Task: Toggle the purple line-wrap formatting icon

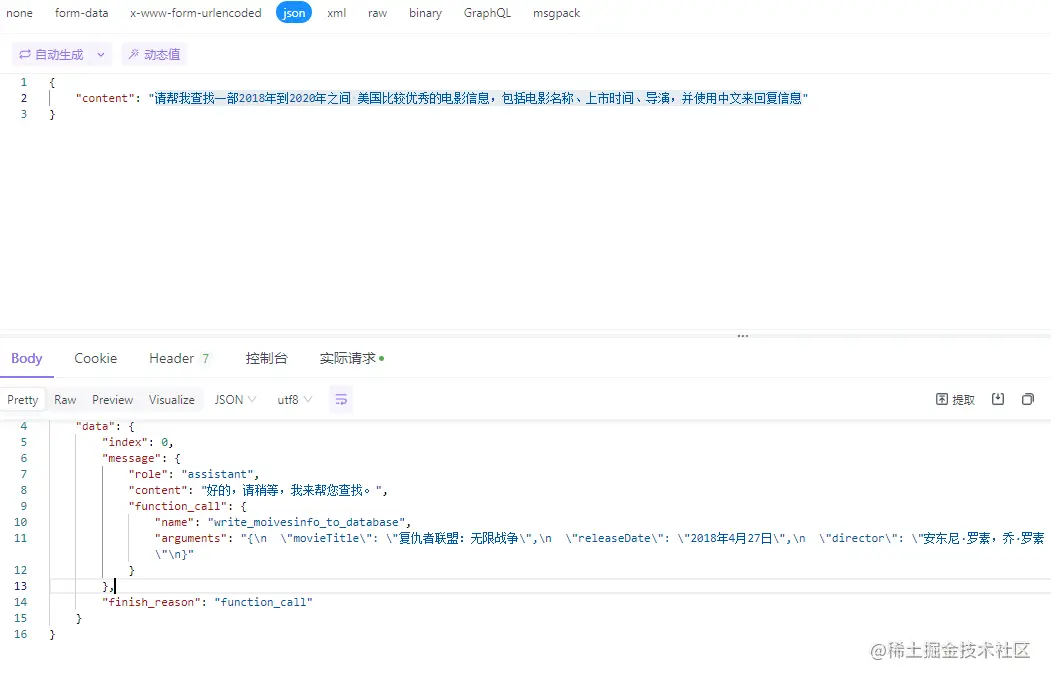Action: tap(340, 399)
